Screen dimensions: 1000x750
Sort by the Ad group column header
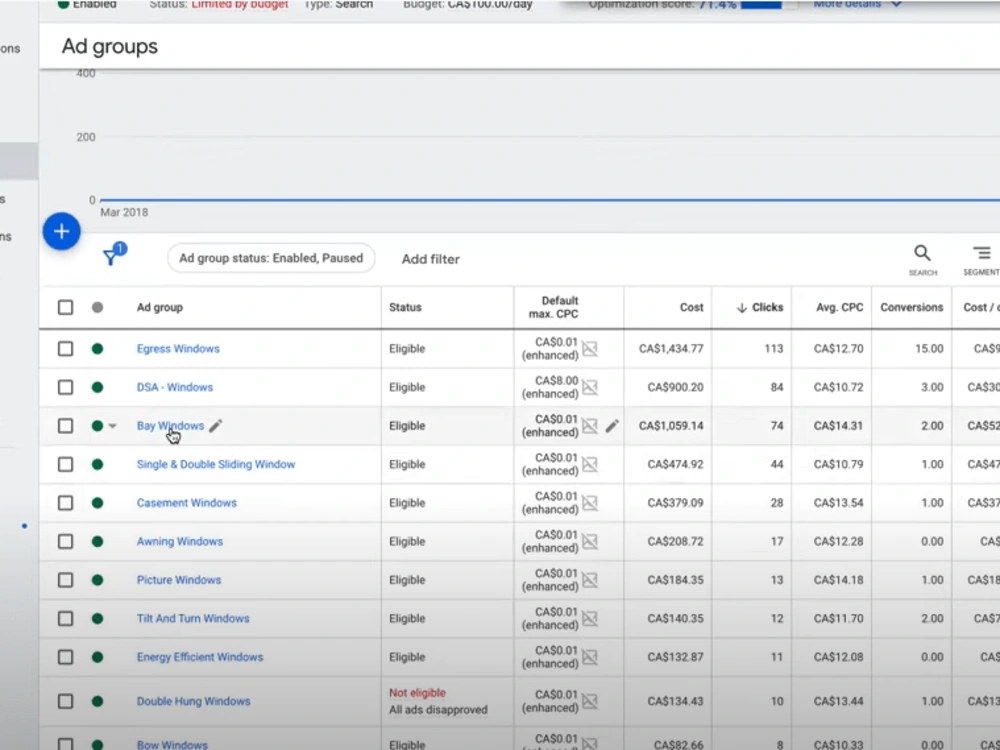pos(159,307)
